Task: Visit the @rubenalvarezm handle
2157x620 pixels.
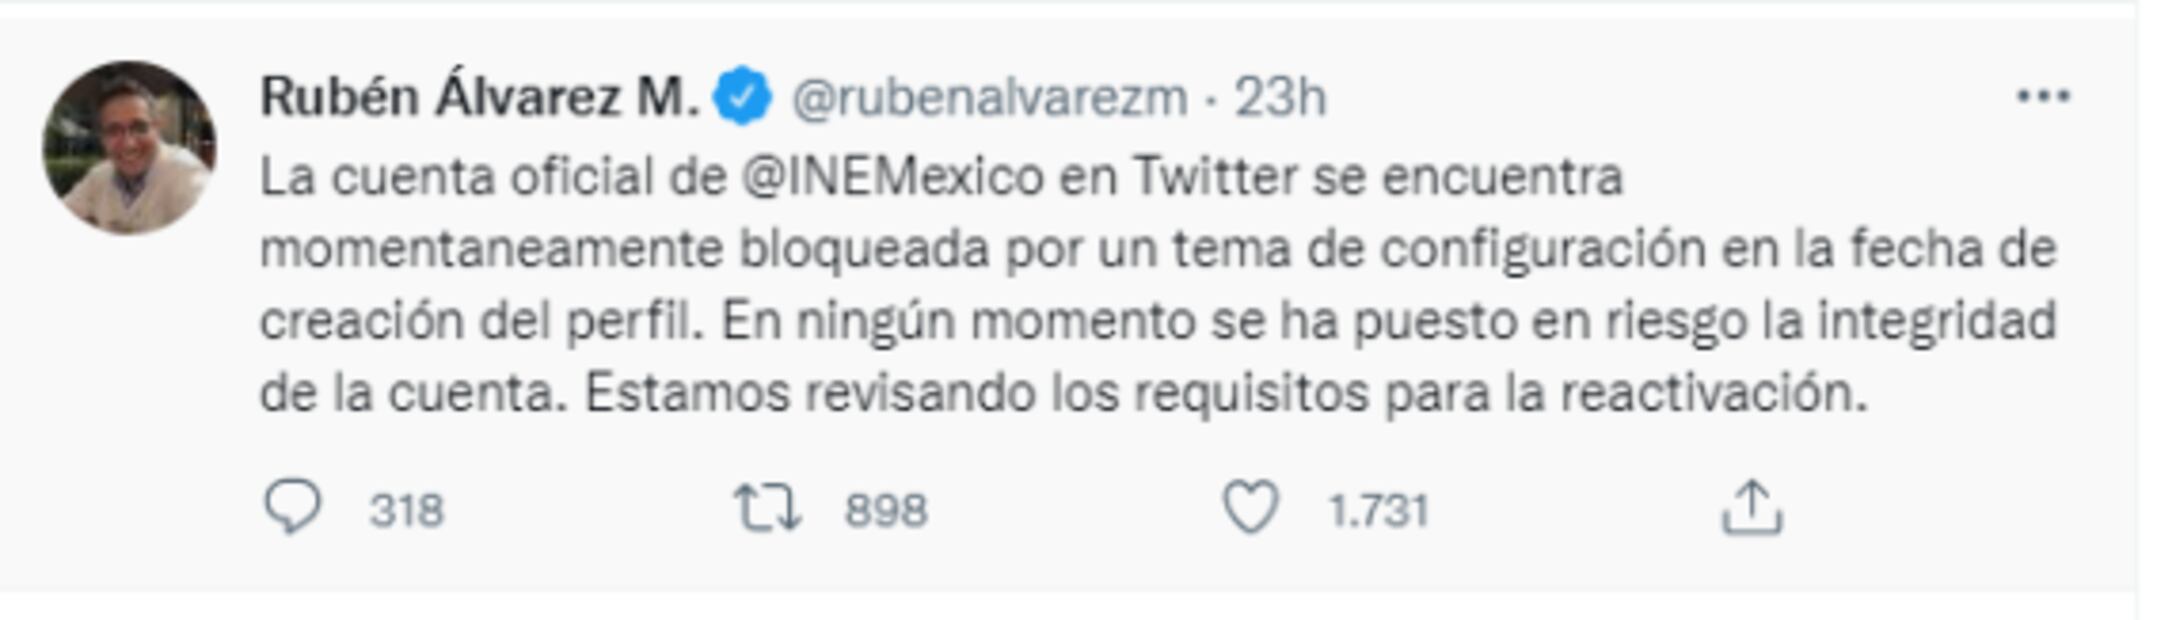Action: click(990, 98)
